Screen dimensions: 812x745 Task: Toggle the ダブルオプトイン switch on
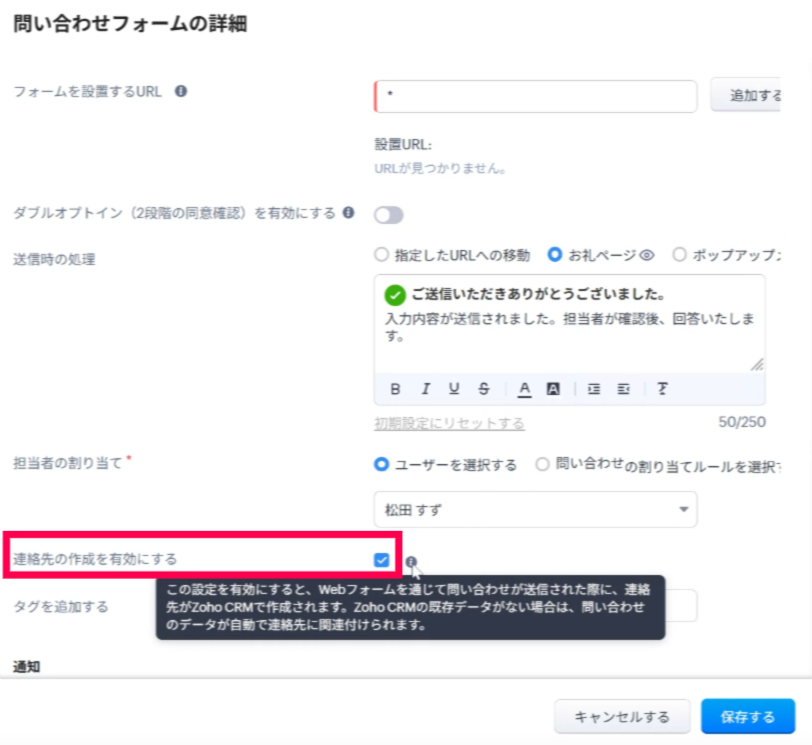[388, 215]
